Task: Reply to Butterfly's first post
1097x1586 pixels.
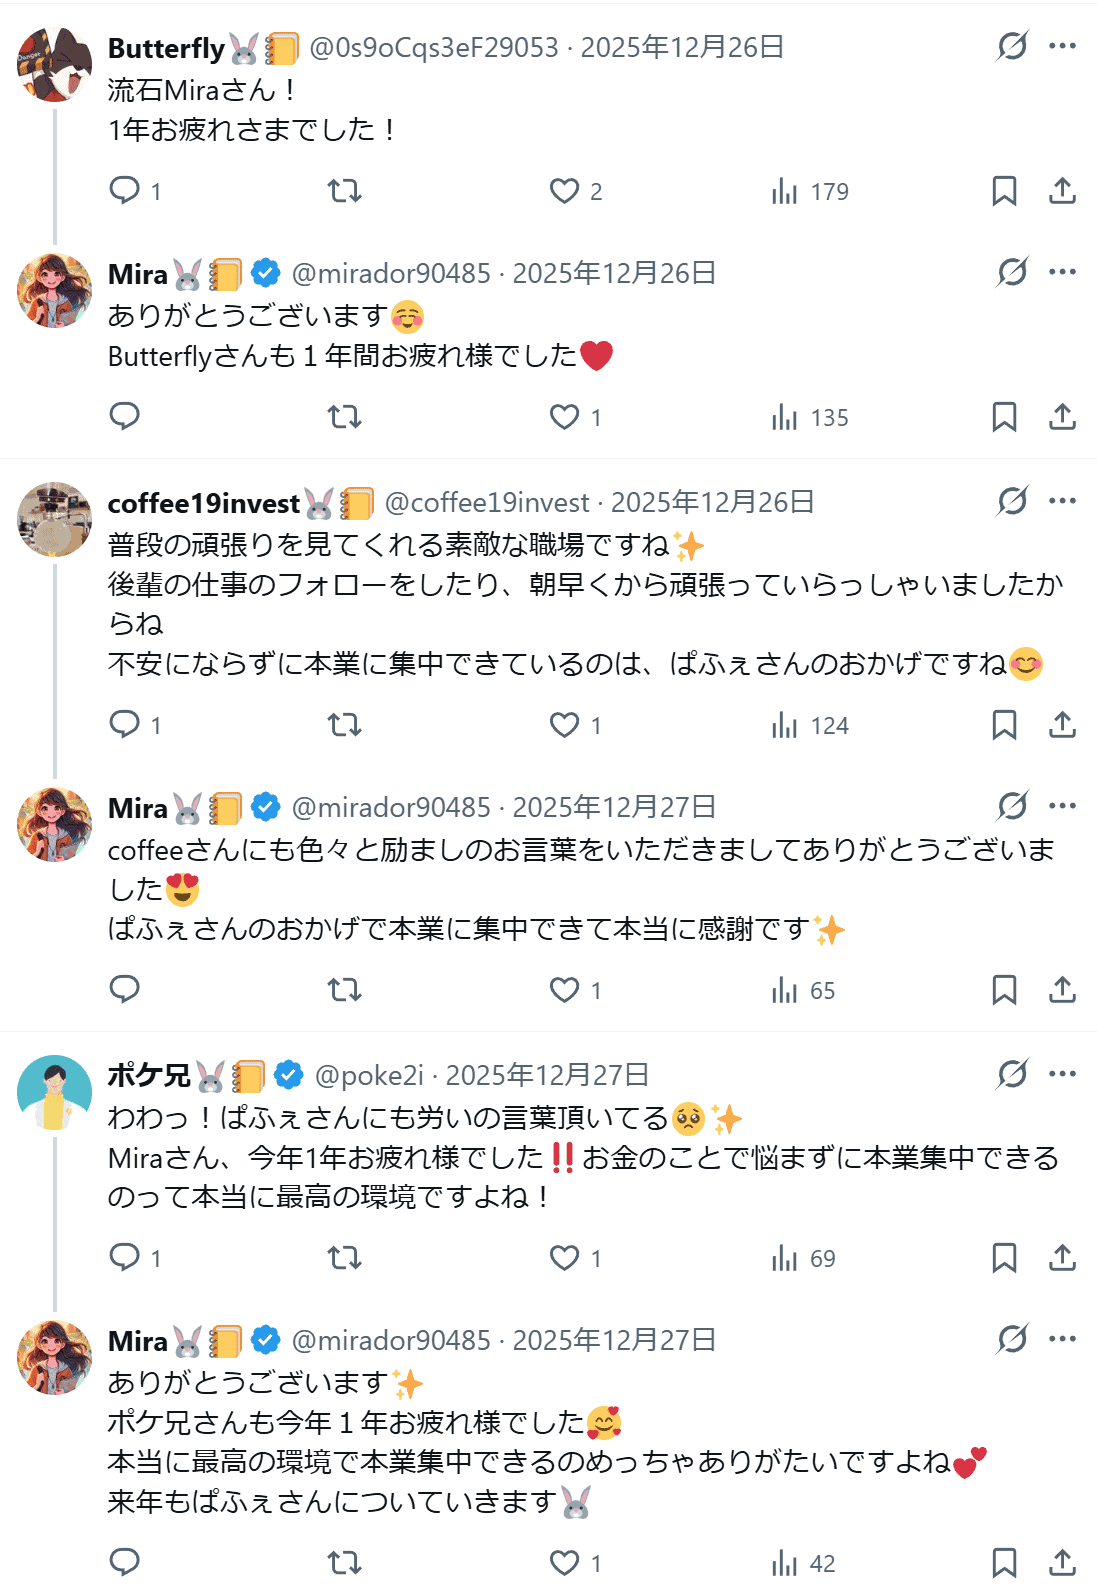Action: tap(125, 190)
